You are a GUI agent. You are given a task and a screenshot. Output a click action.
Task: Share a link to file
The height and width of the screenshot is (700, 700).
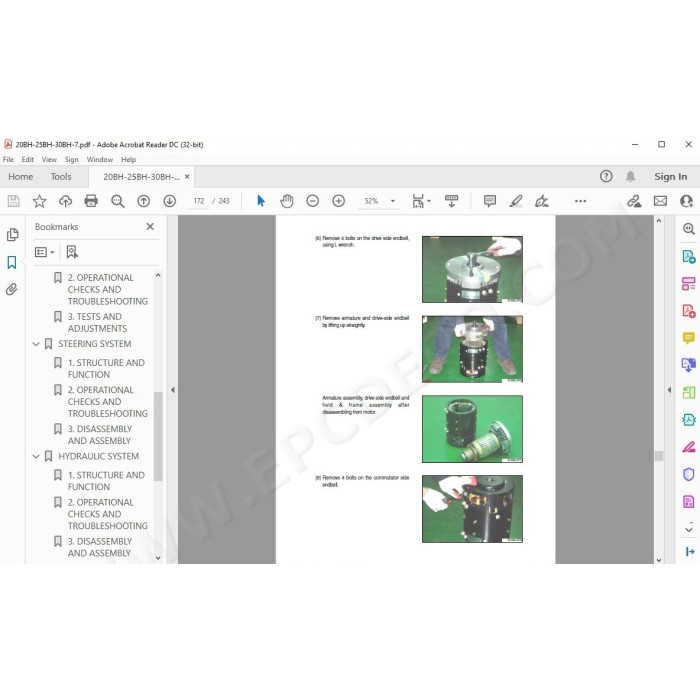(x=634, y=201)
